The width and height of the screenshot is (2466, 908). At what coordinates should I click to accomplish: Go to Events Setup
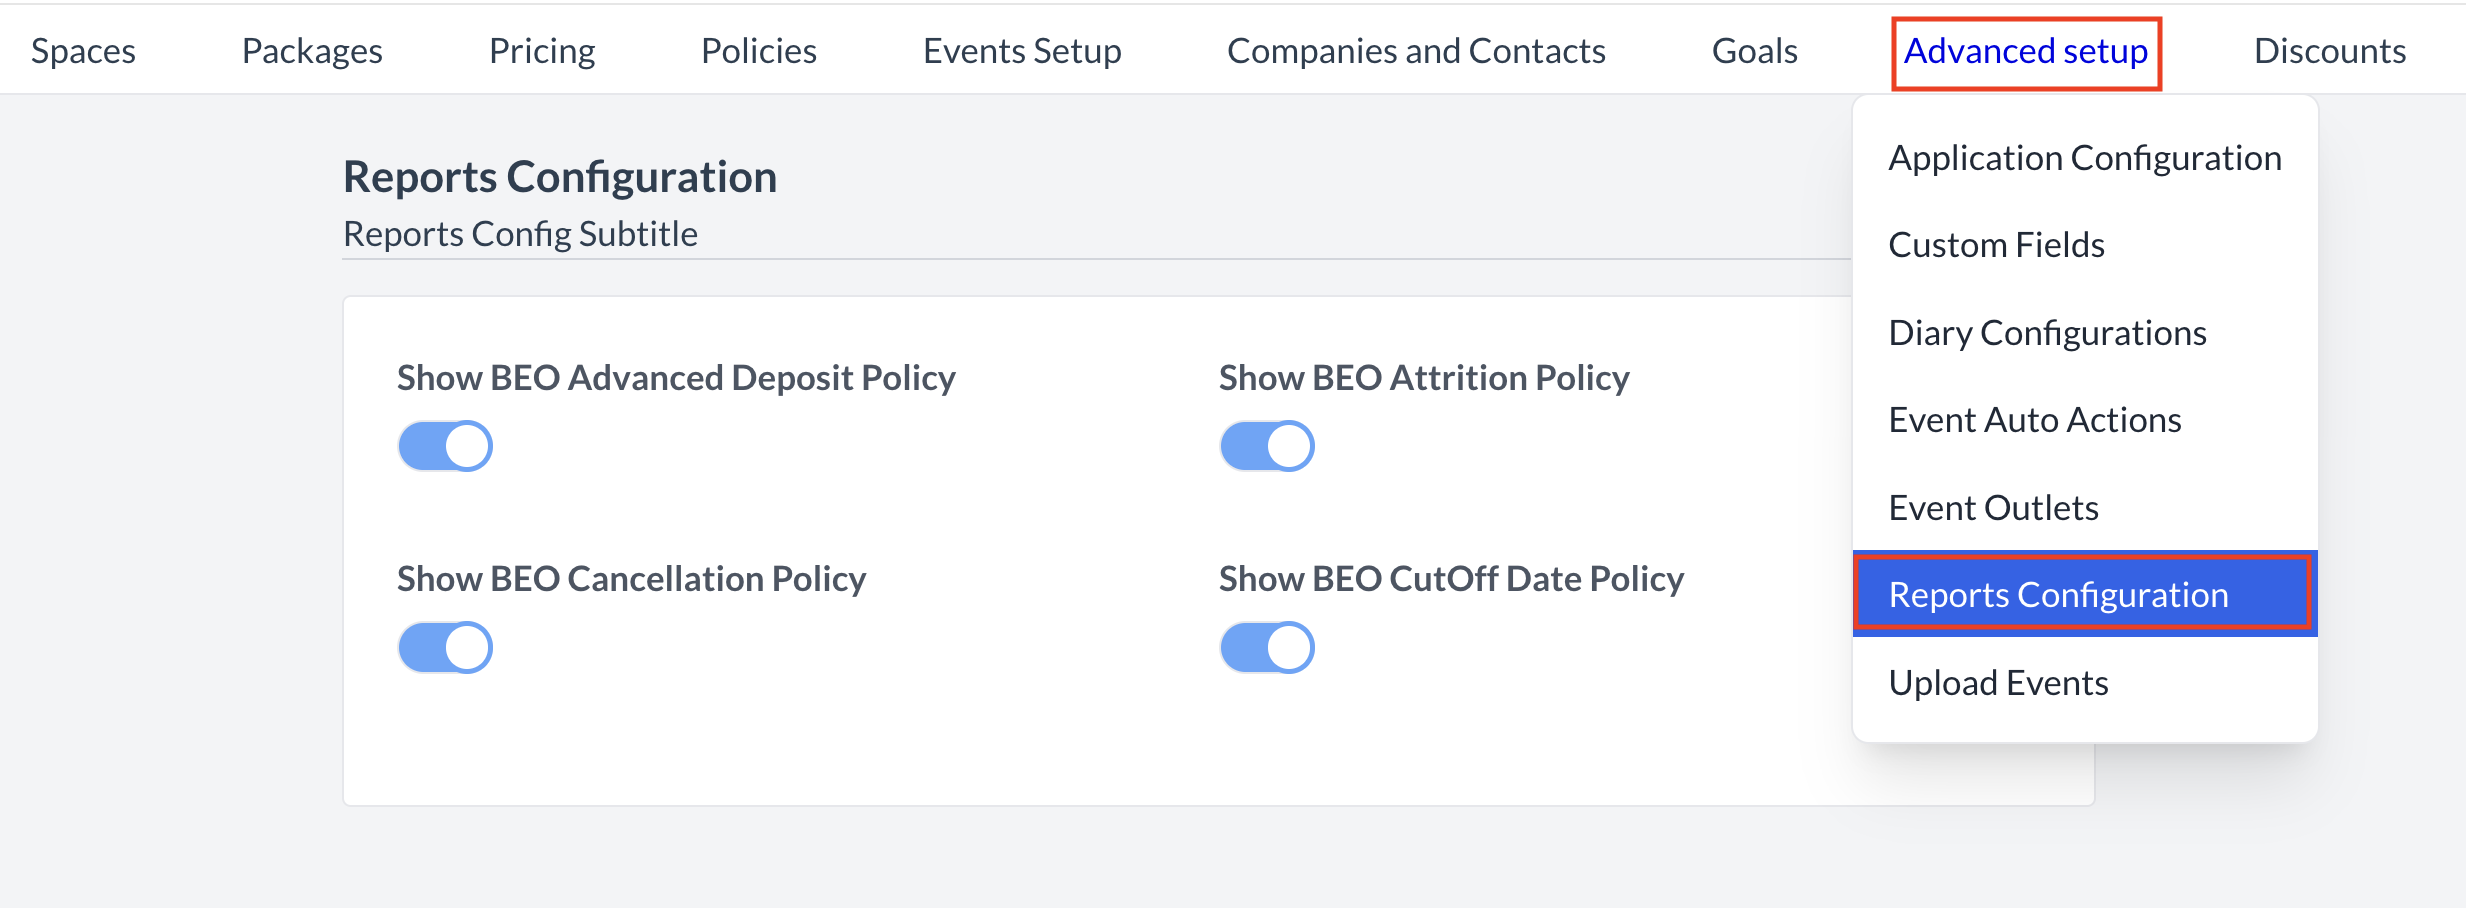pyautogui.click(x=1022, y=50)
